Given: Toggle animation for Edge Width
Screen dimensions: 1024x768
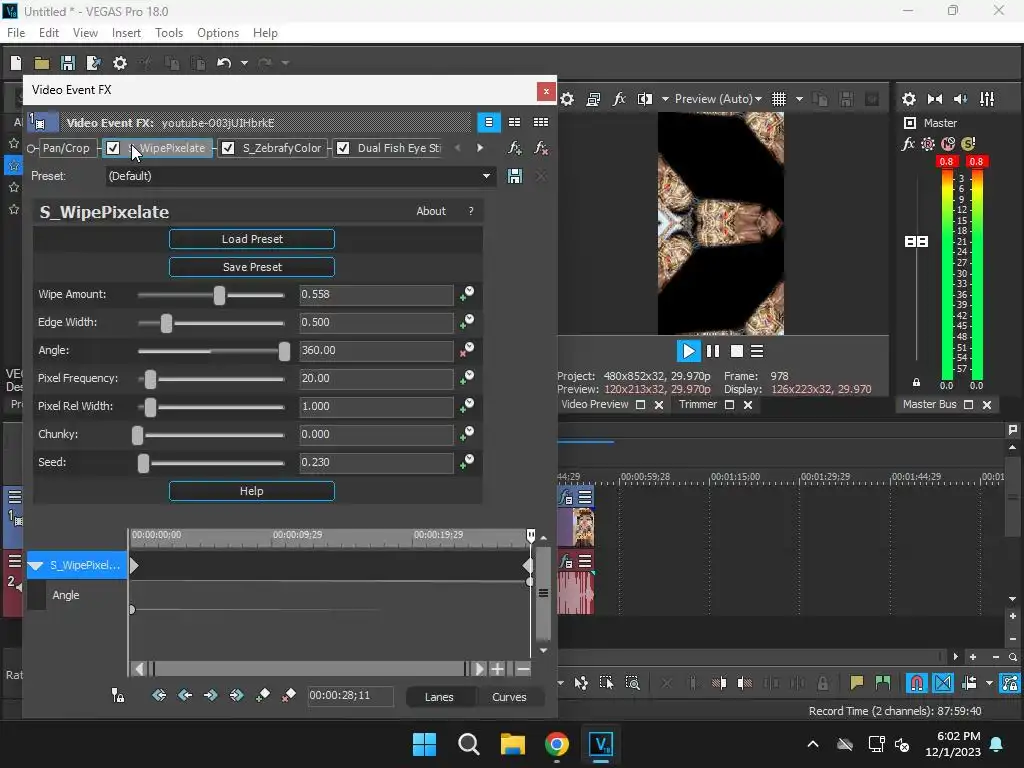Looking at the screenshot, I should click(x=466, y=322).
